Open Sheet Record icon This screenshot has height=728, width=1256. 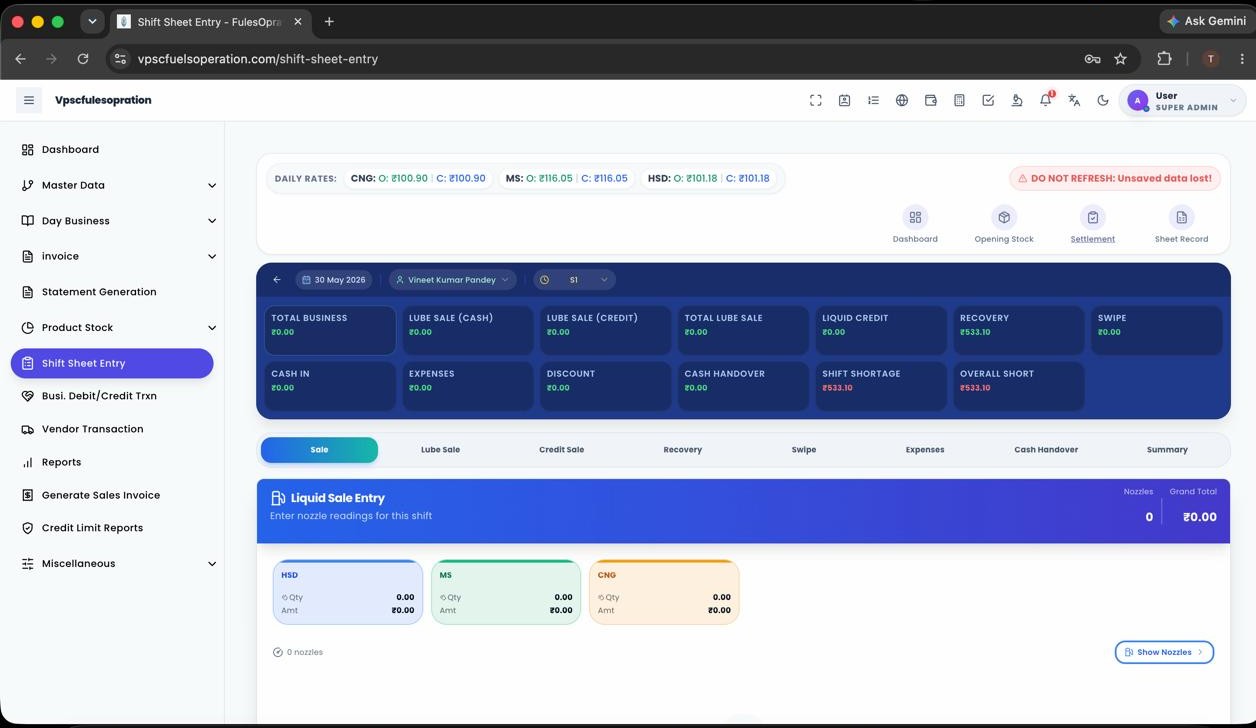(x=1181, y=217)
